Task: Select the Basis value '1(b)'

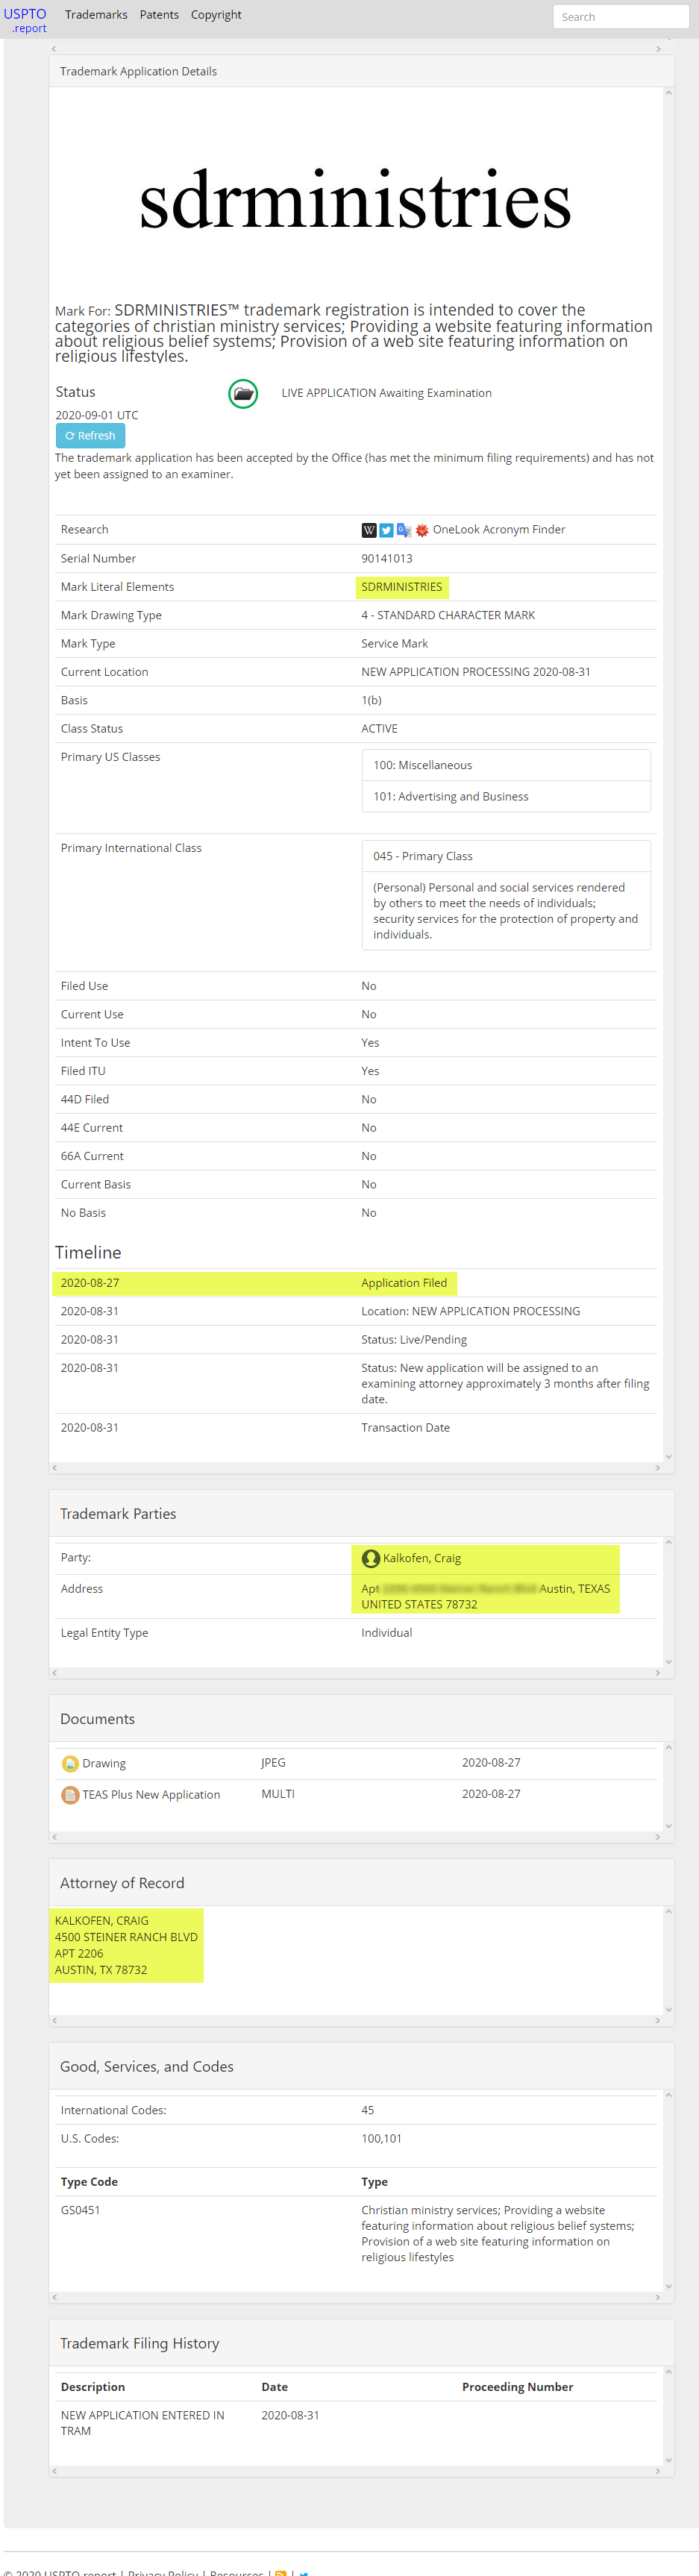Action: [371, 701]
